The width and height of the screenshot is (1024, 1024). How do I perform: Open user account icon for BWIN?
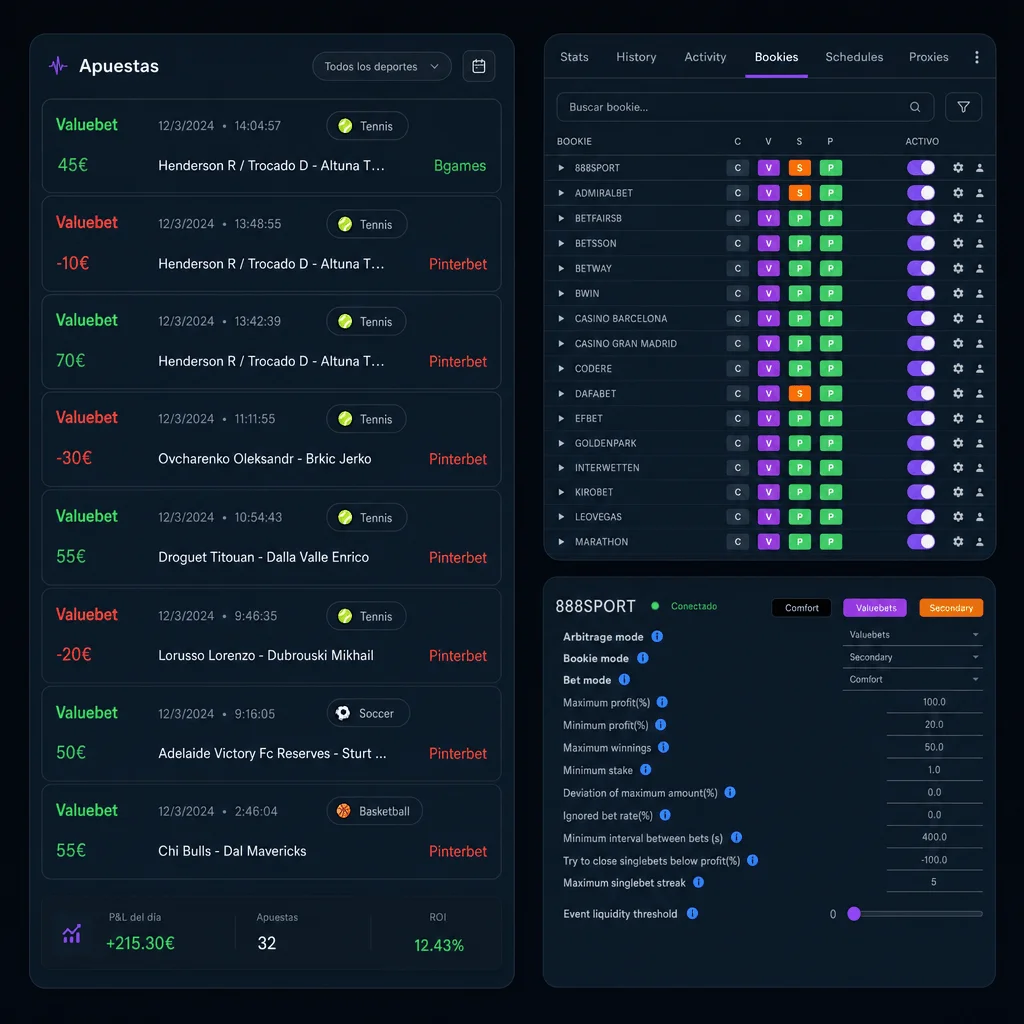coord(979,293)
